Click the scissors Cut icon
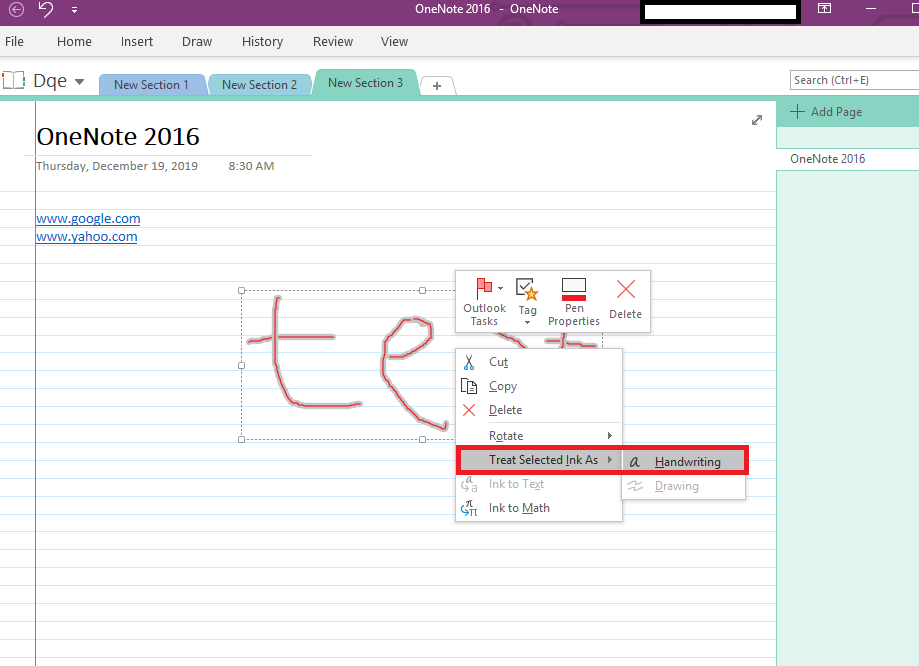 469,362
